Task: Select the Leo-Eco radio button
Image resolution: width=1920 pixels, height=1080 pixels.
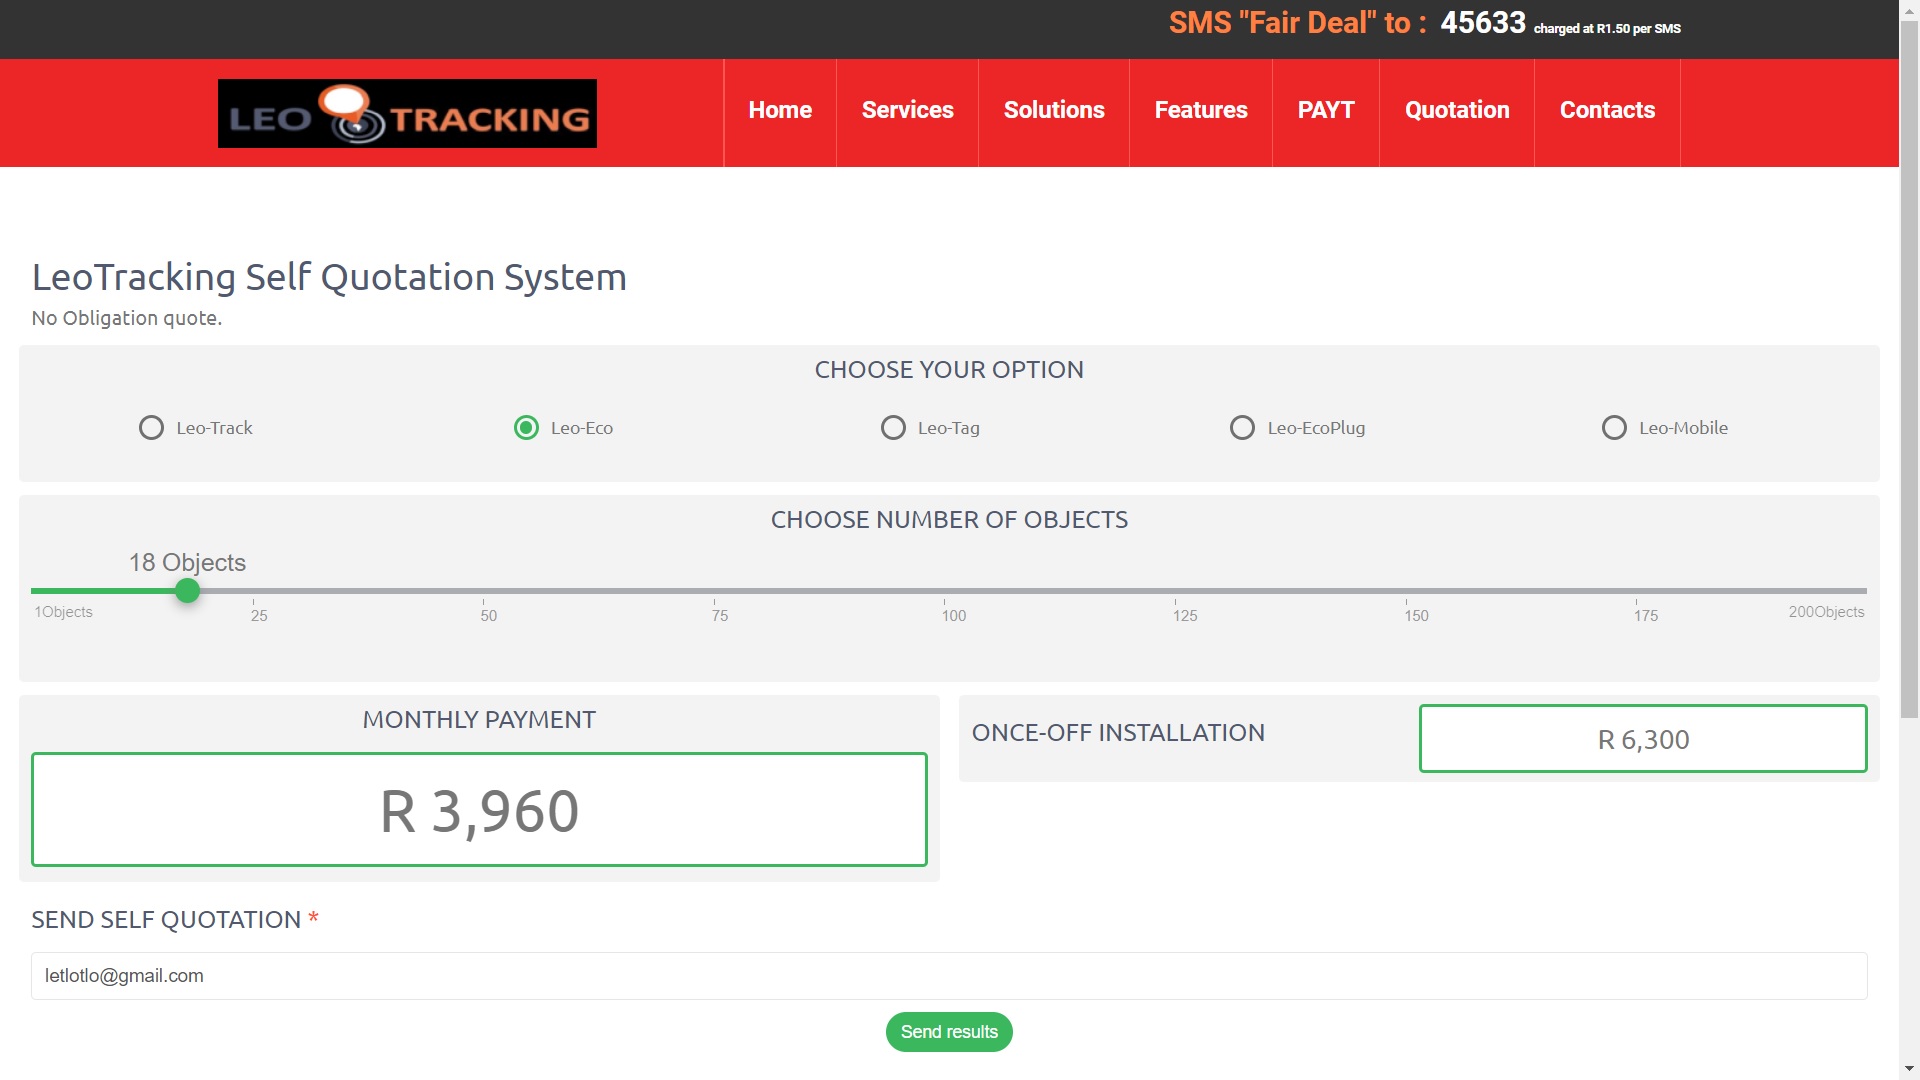Action: pyautogui.click(x=526, y=428)
